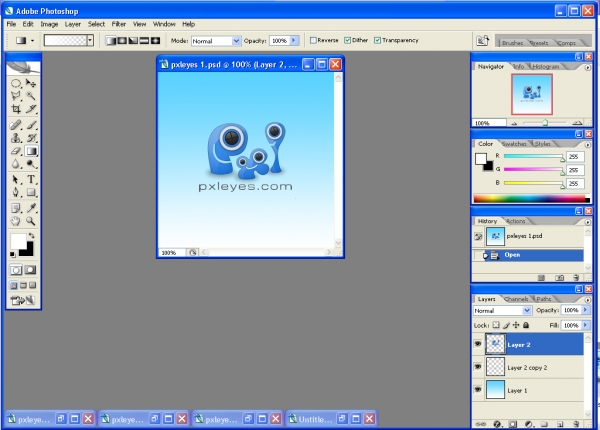Select the Open history state
Screen dimensions: 600x430
coord(528,255)
